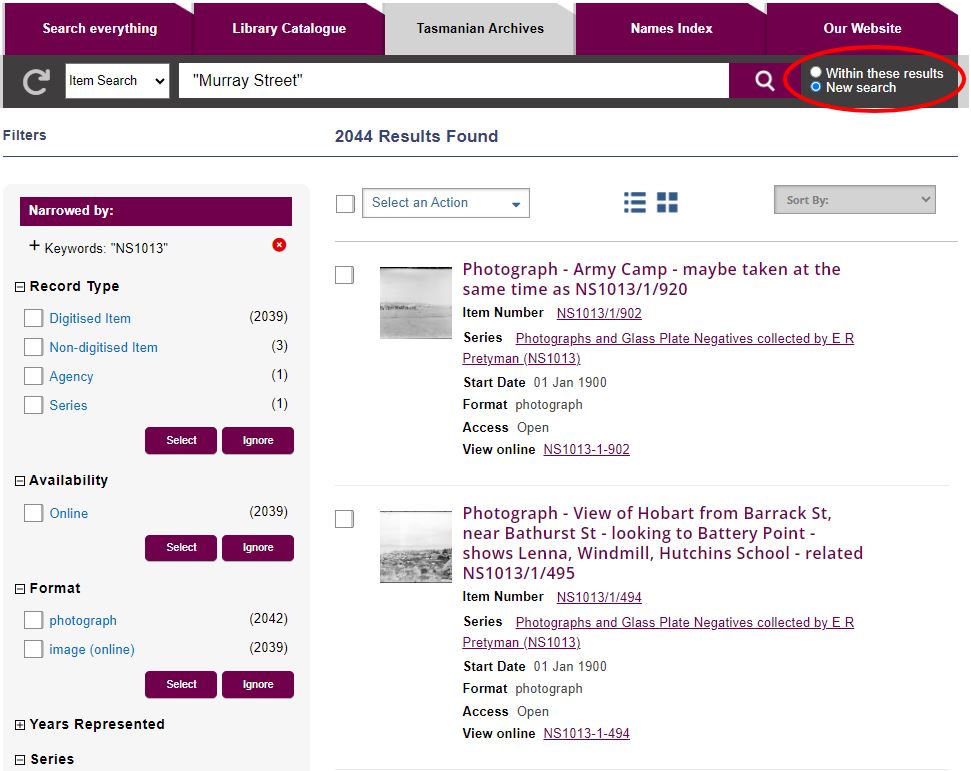Switch to list view layout

[635, 203]
